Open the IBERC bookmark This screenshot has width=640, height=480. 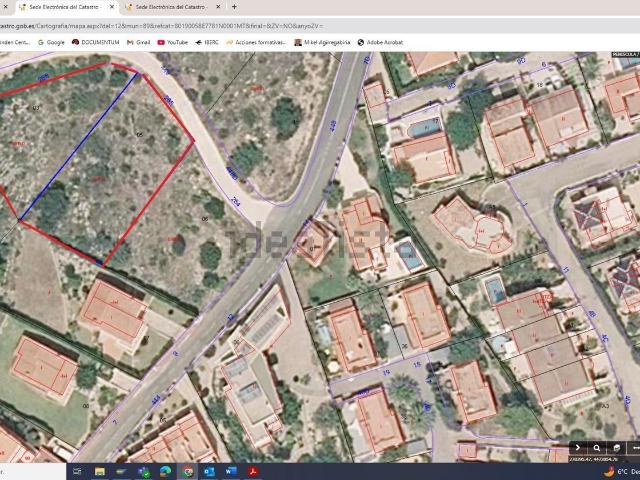tap(206, 42)
